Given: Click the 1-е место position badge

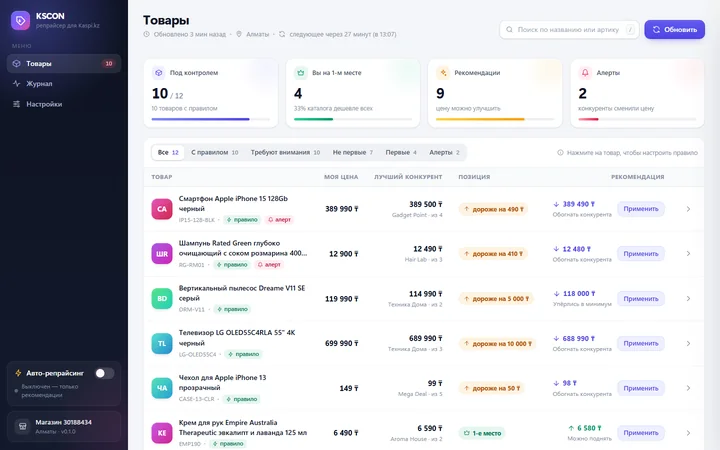Looking at the screenshot, I should coord(482,433).
